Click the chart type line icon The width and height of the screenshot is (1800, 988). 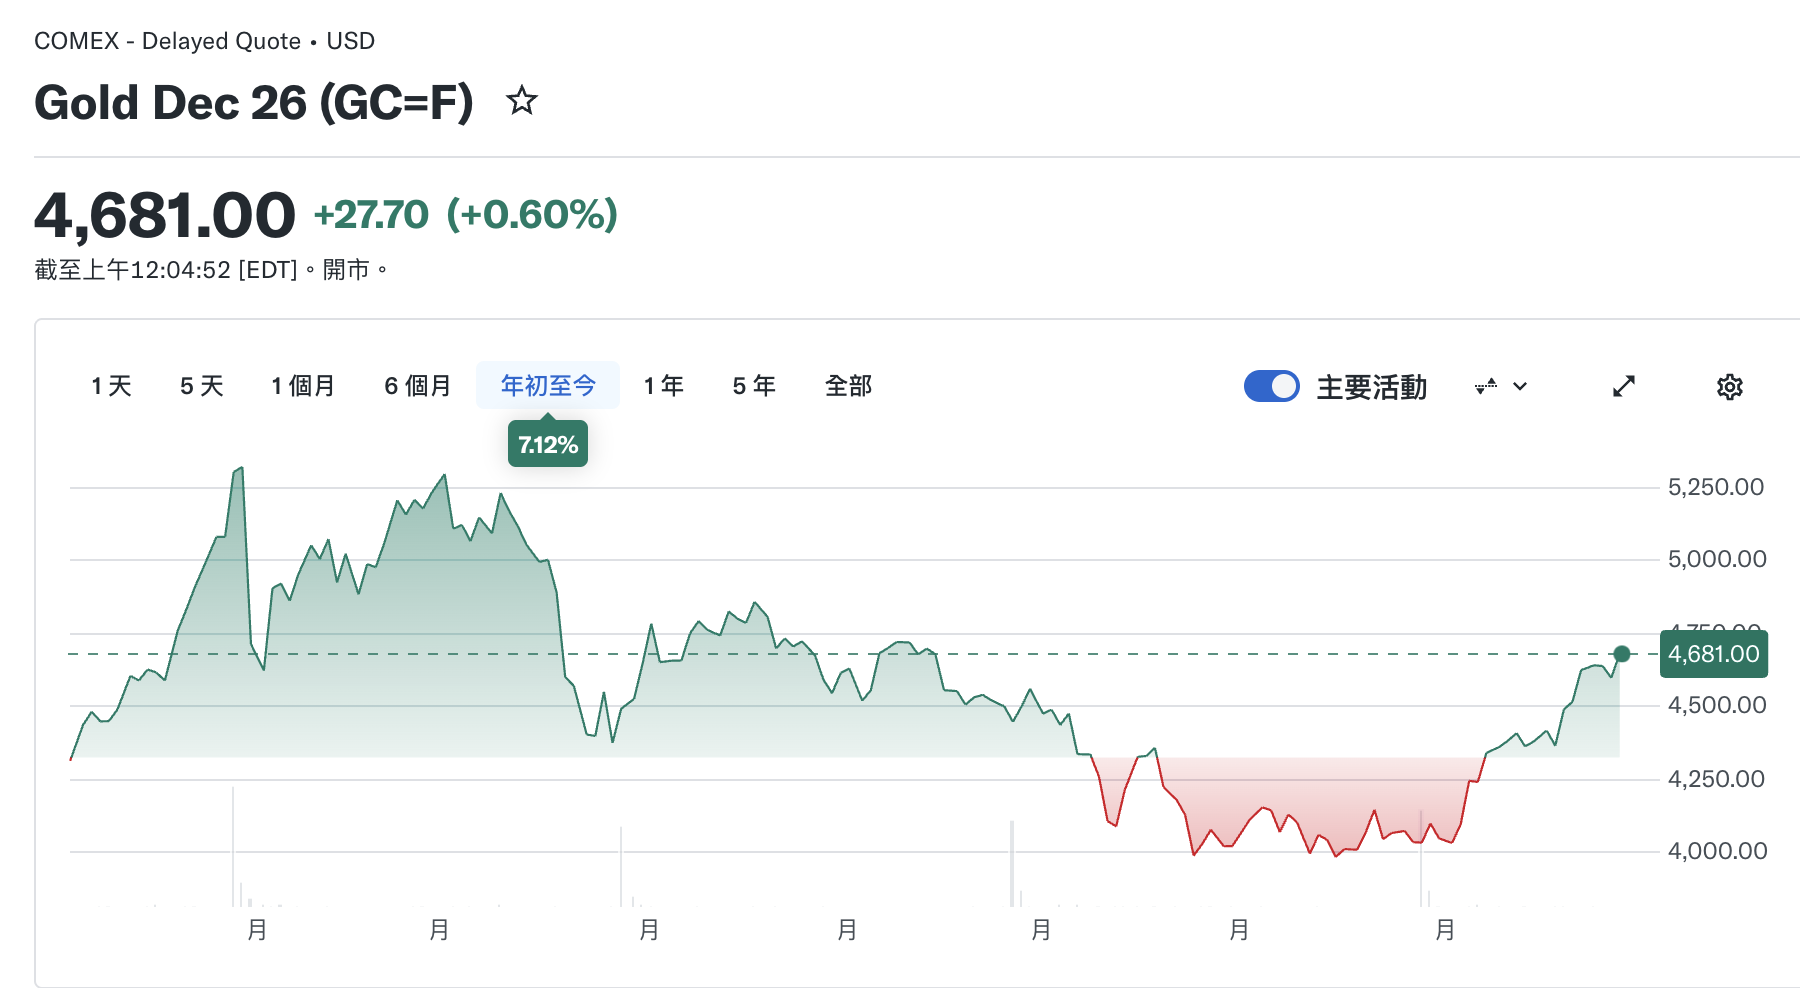1486,386
